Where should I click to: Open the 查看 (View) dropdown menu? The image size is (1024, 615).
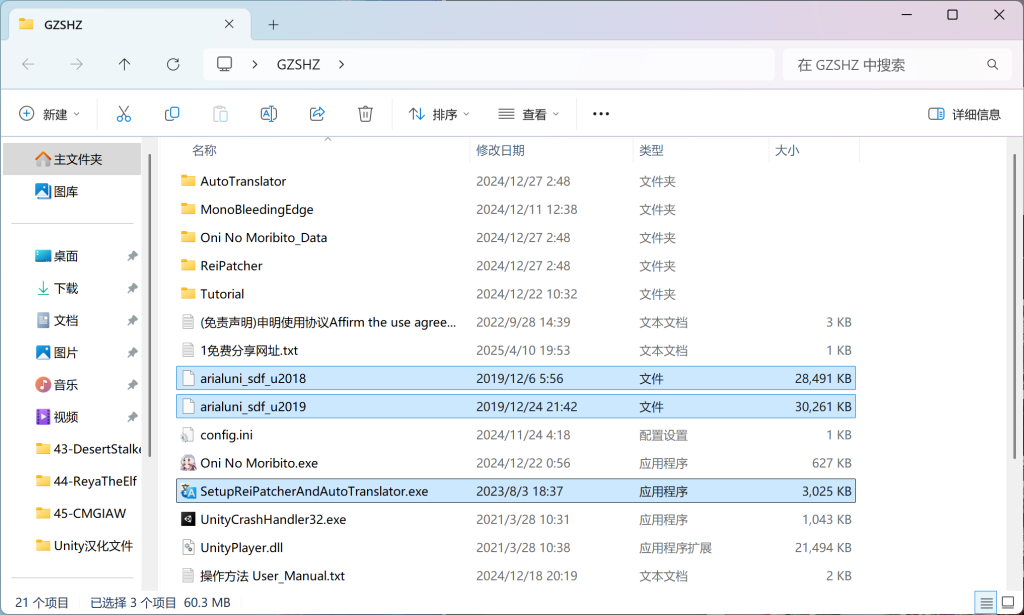pyautogui.click(x=529, y=114)
